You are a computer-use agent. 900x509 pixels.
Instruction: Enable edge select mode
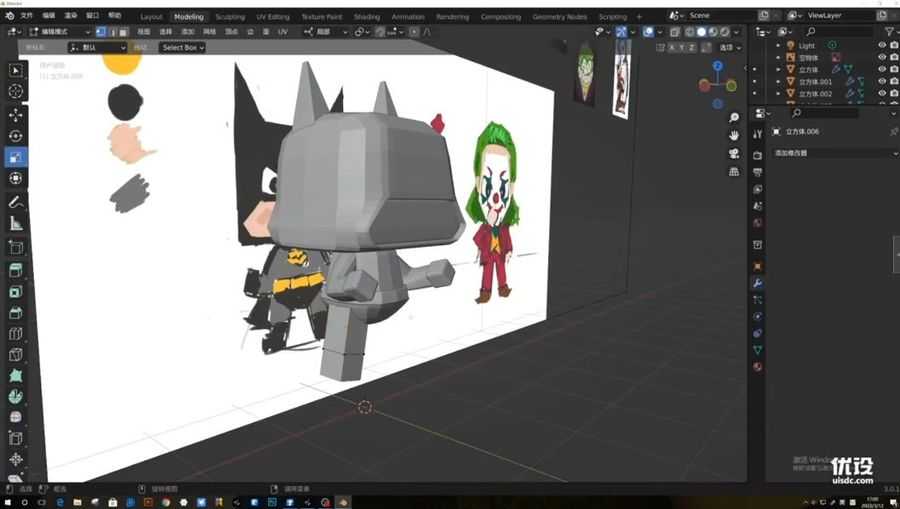[112, 32]
